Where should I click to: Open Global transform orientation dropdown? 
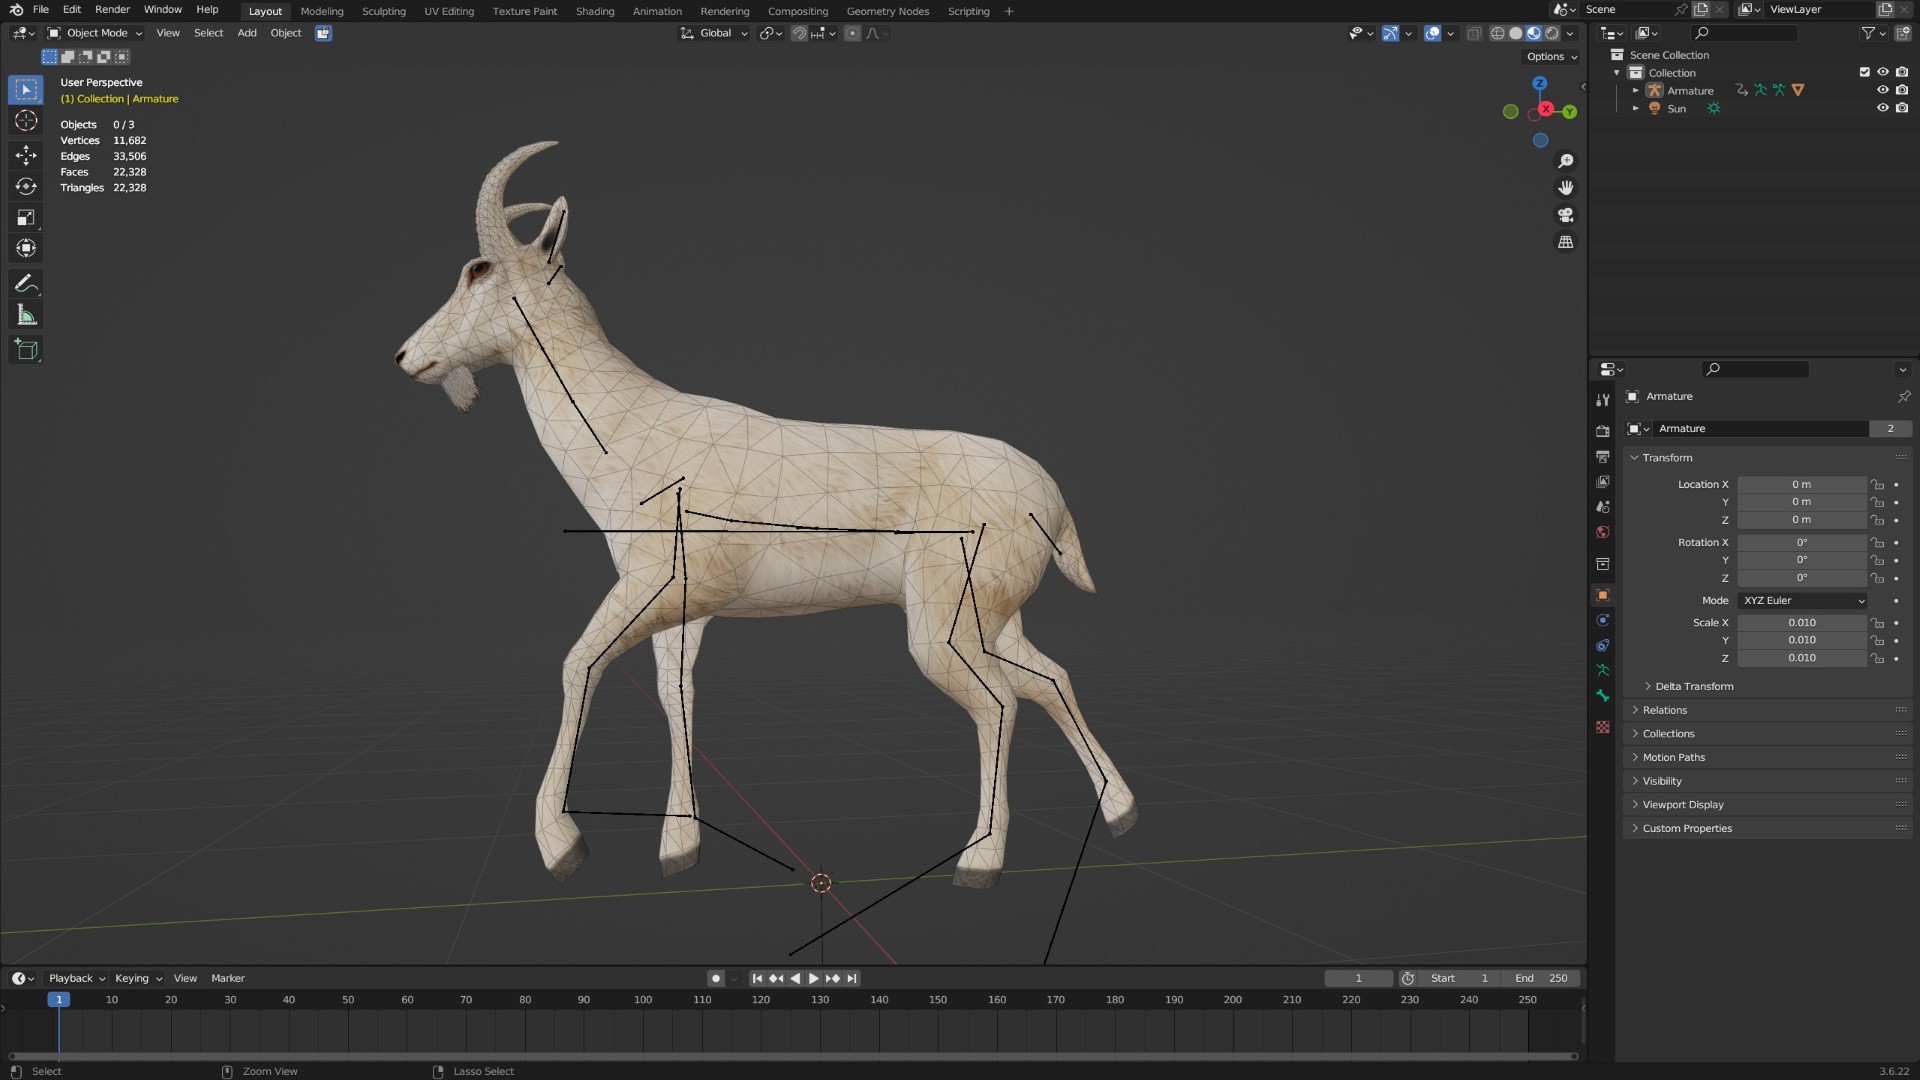(714, 33)
